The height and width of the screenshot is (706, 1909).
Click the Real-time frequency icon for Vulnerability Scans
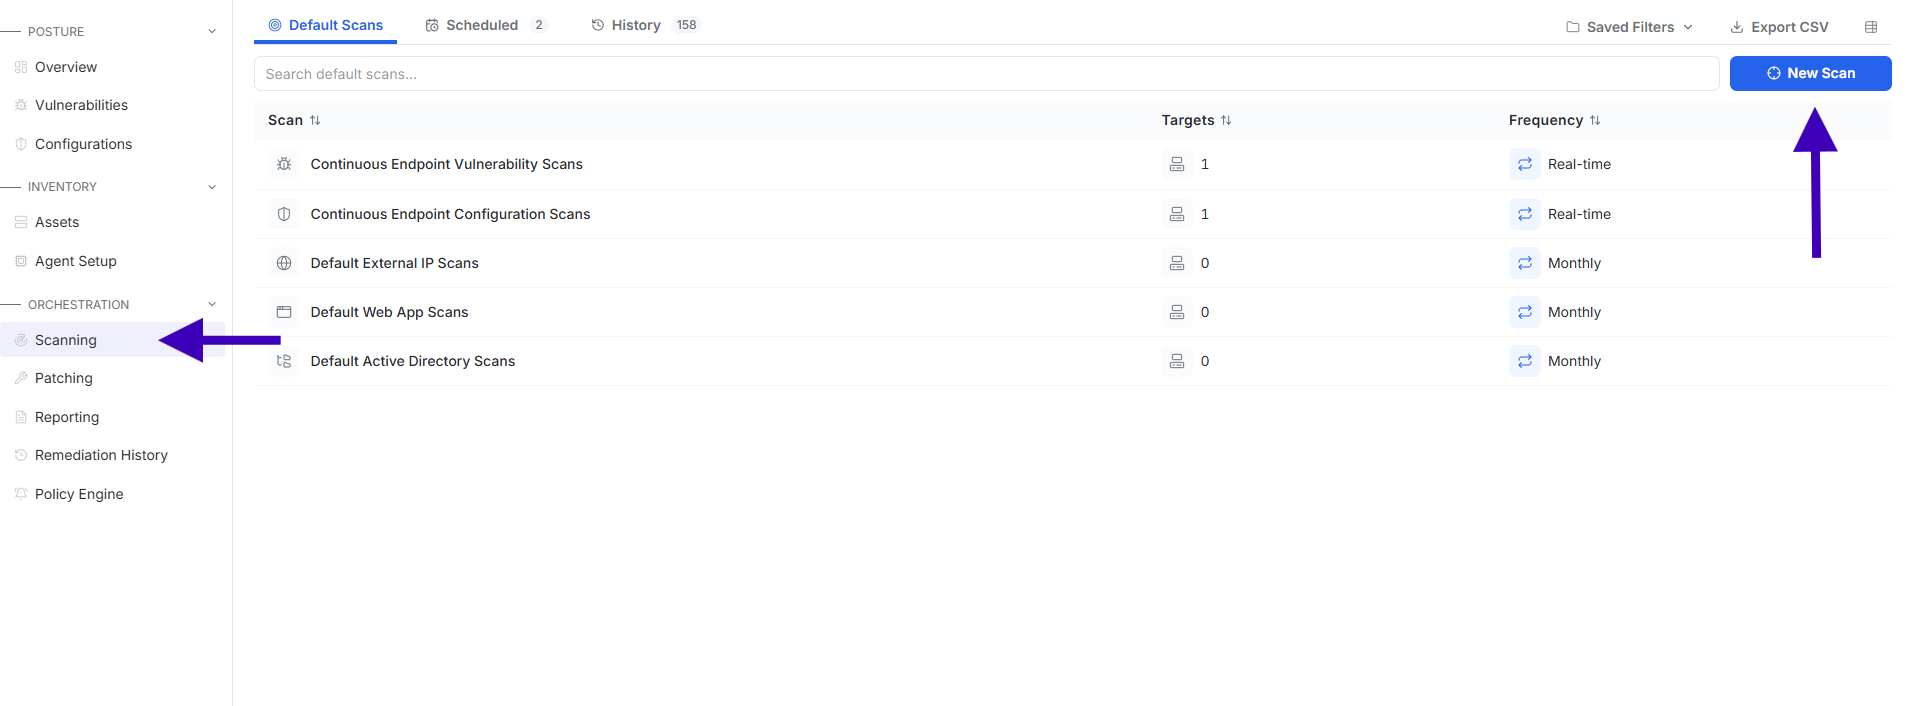tap(1525, 164)
